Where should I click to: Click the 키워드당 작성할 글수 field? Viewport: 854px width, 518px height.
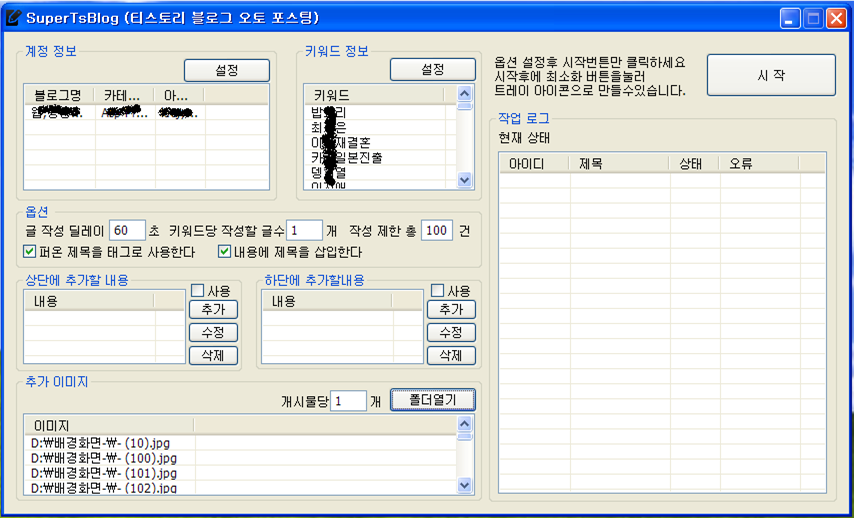[304, 230]
